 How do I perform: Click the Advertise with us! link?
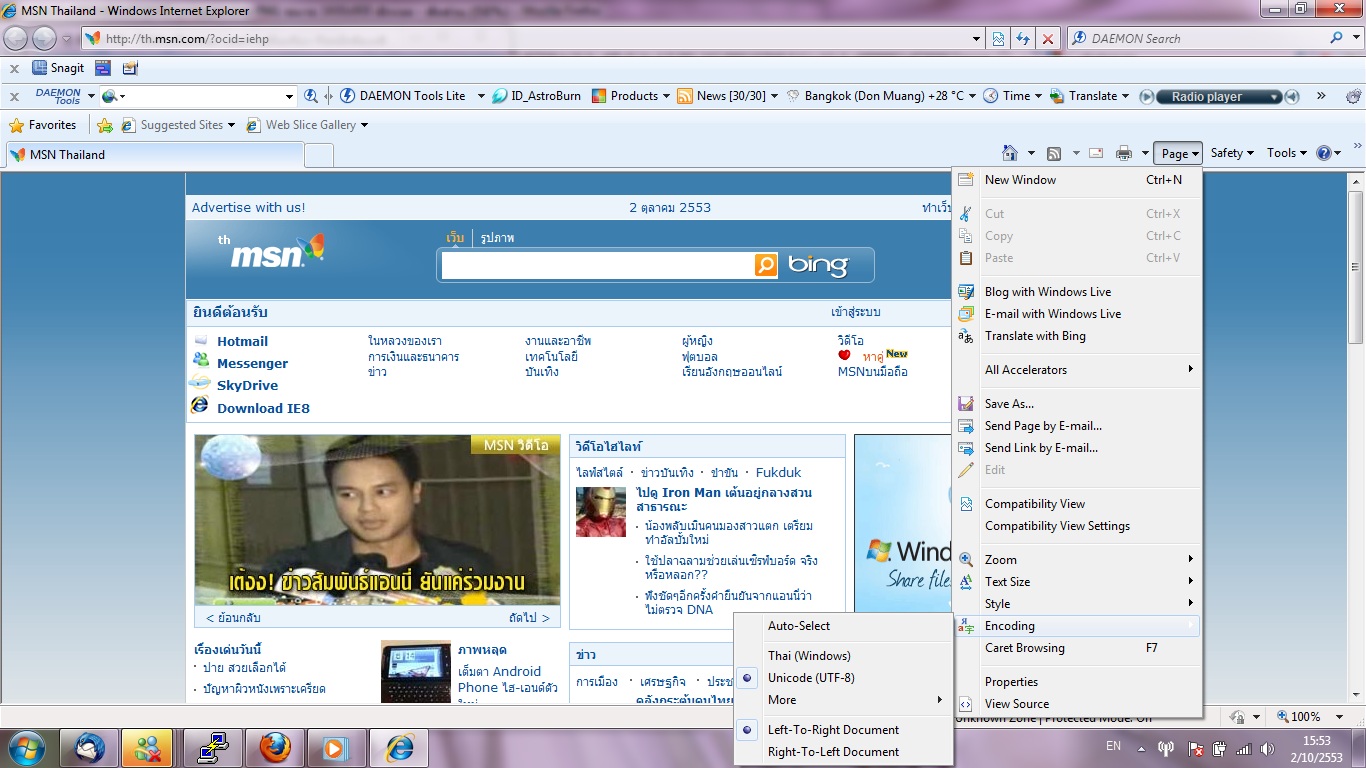[249, 207]
